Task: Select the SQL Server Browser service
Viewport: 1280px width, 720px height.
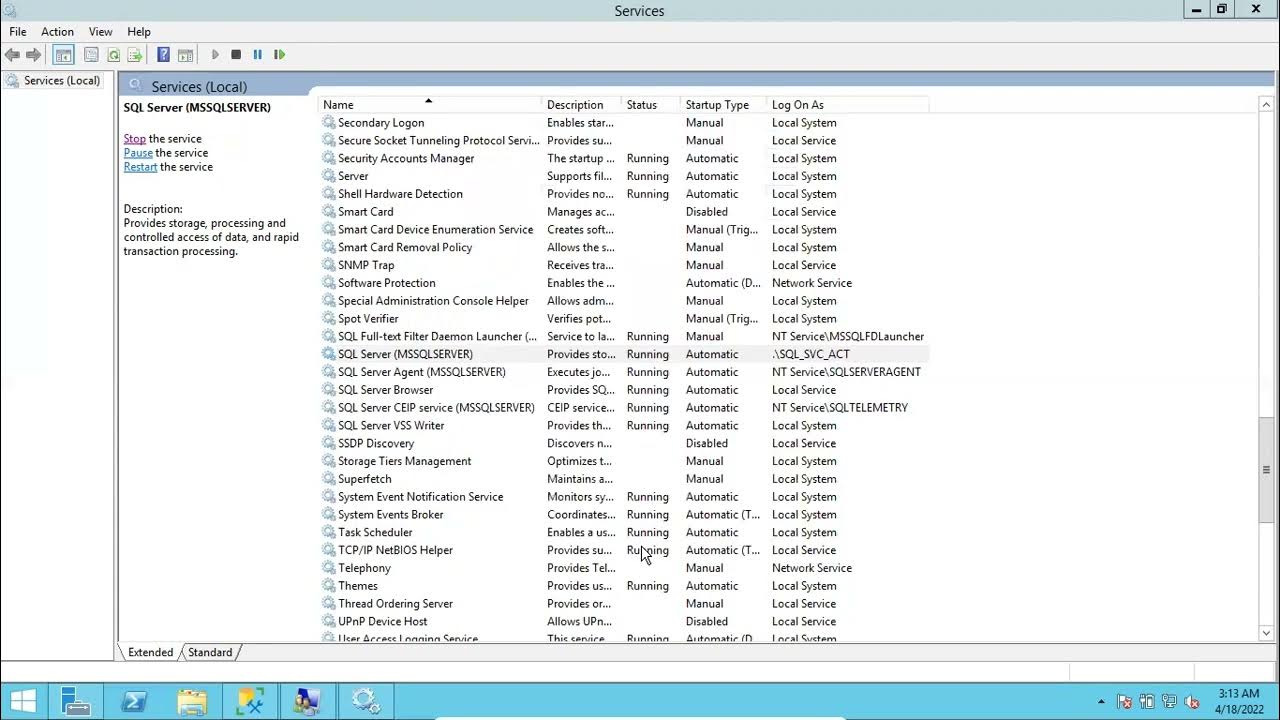Action: point(624,390)
